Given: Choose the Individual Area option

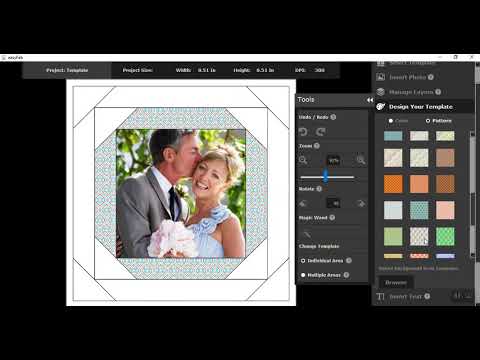Looking at the screenshot, I should tap(322, 261).
